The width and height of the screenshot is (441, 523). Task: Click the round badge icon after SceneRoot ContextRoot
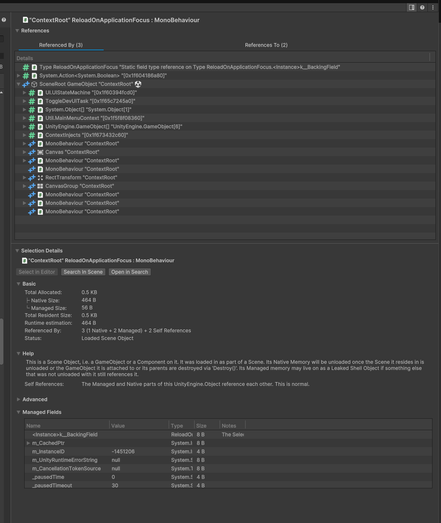click(x=138, y=84)
